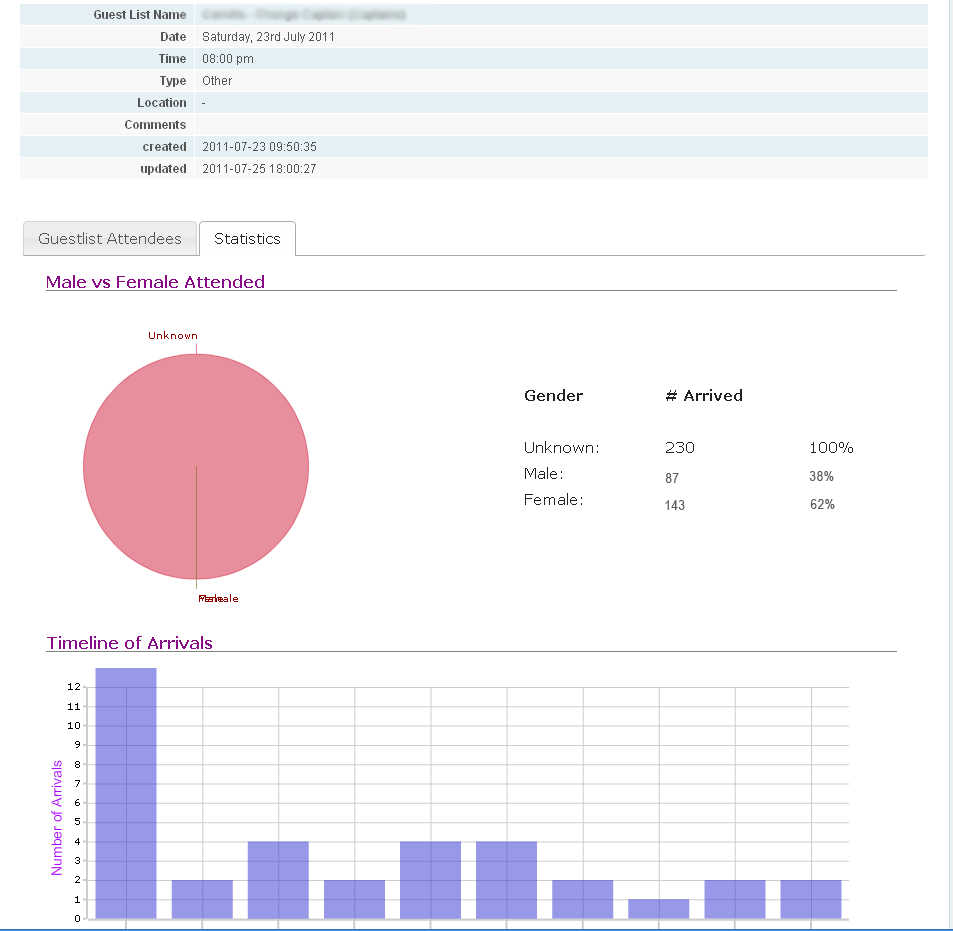Click the updated timestamp 2011-07-25 18:00:27
The width and height of the screenshot is (953, 931).
259,169
